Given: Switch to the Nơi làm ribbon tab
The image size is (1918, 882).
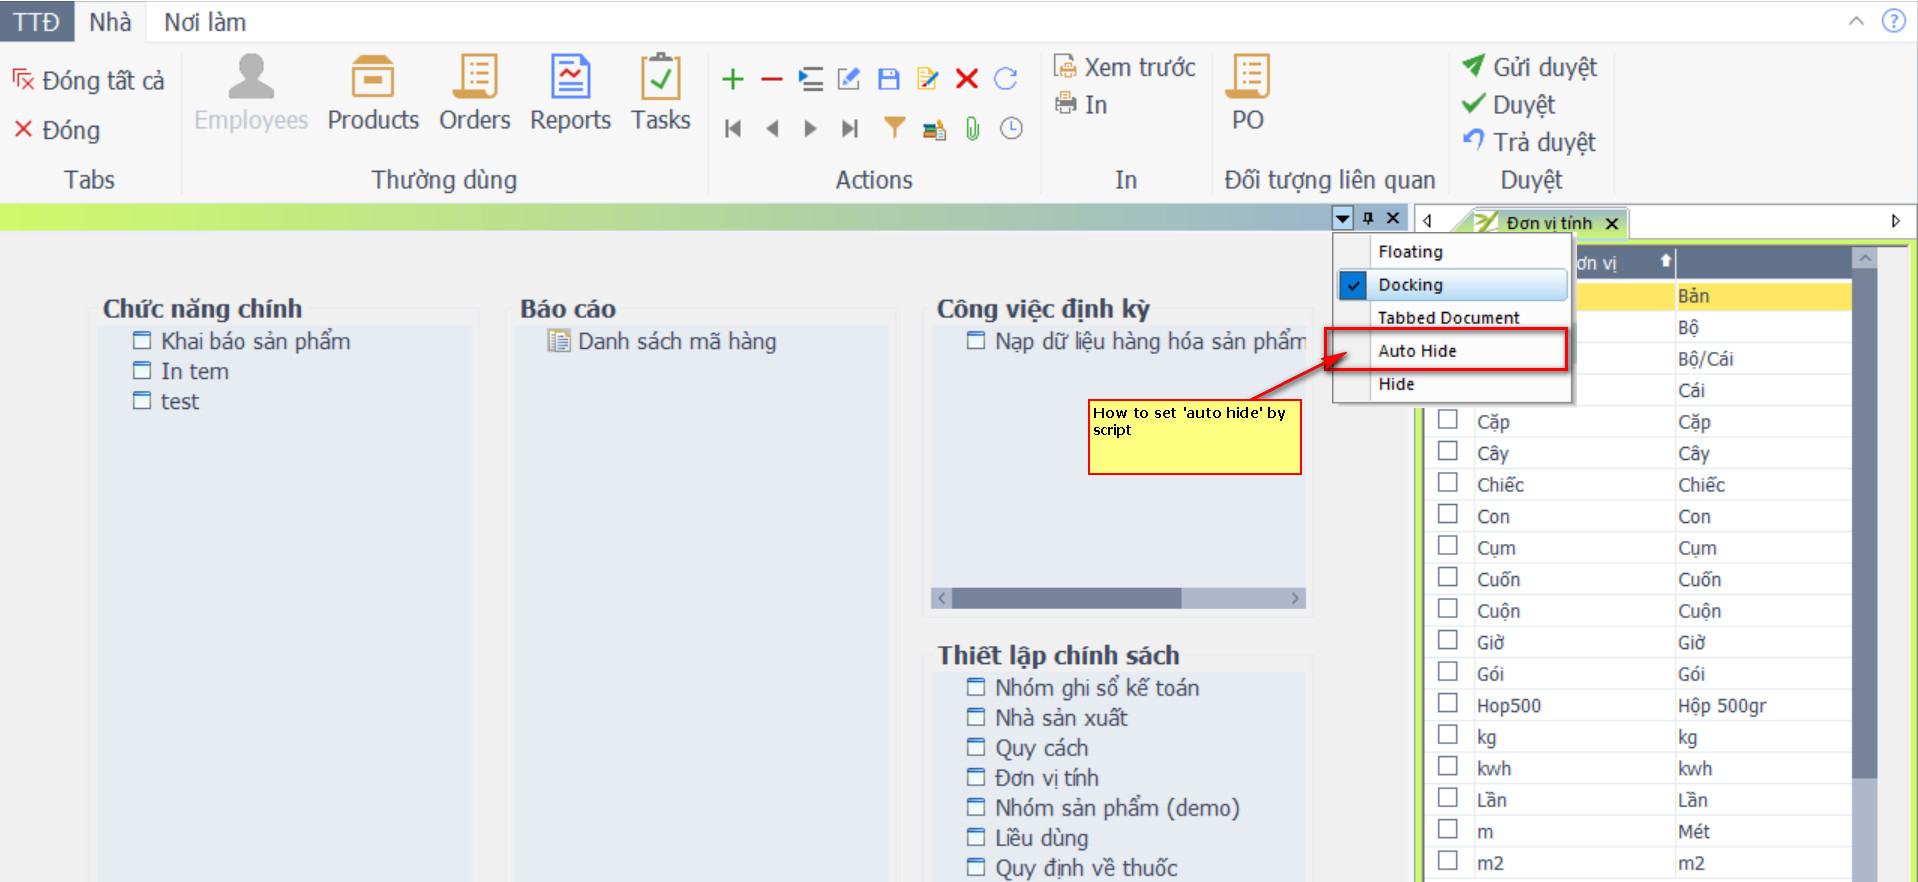Looking at the screenshot, I should click(204, 22).
